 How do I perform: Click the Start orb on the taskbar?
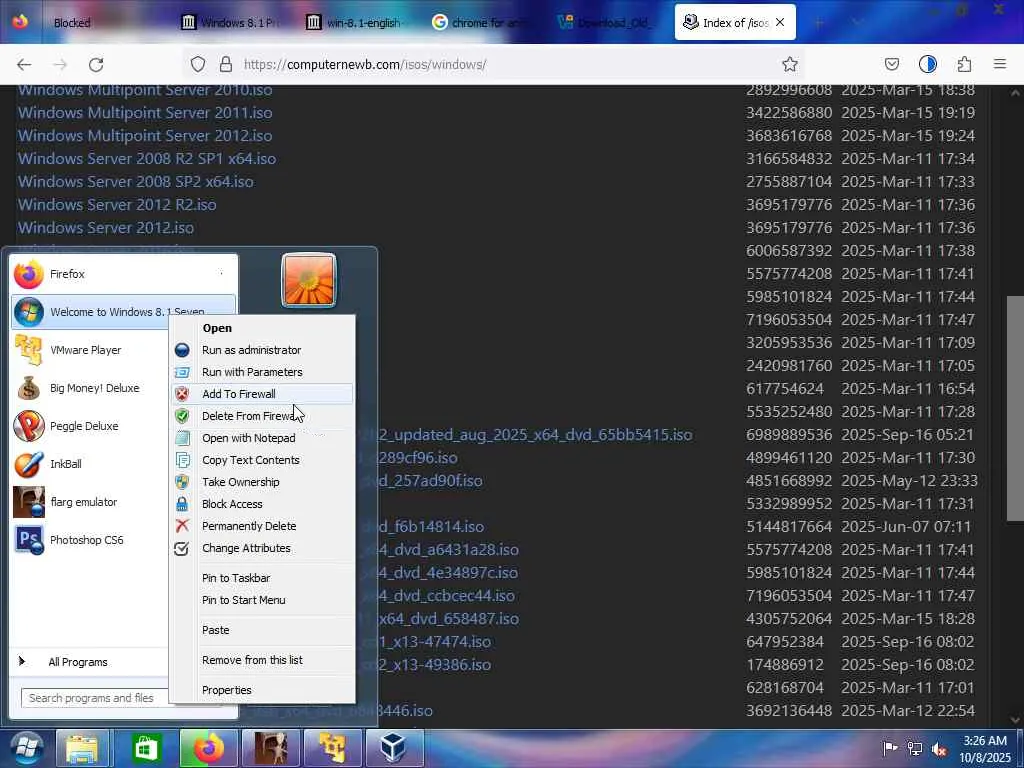coord(26,748)
